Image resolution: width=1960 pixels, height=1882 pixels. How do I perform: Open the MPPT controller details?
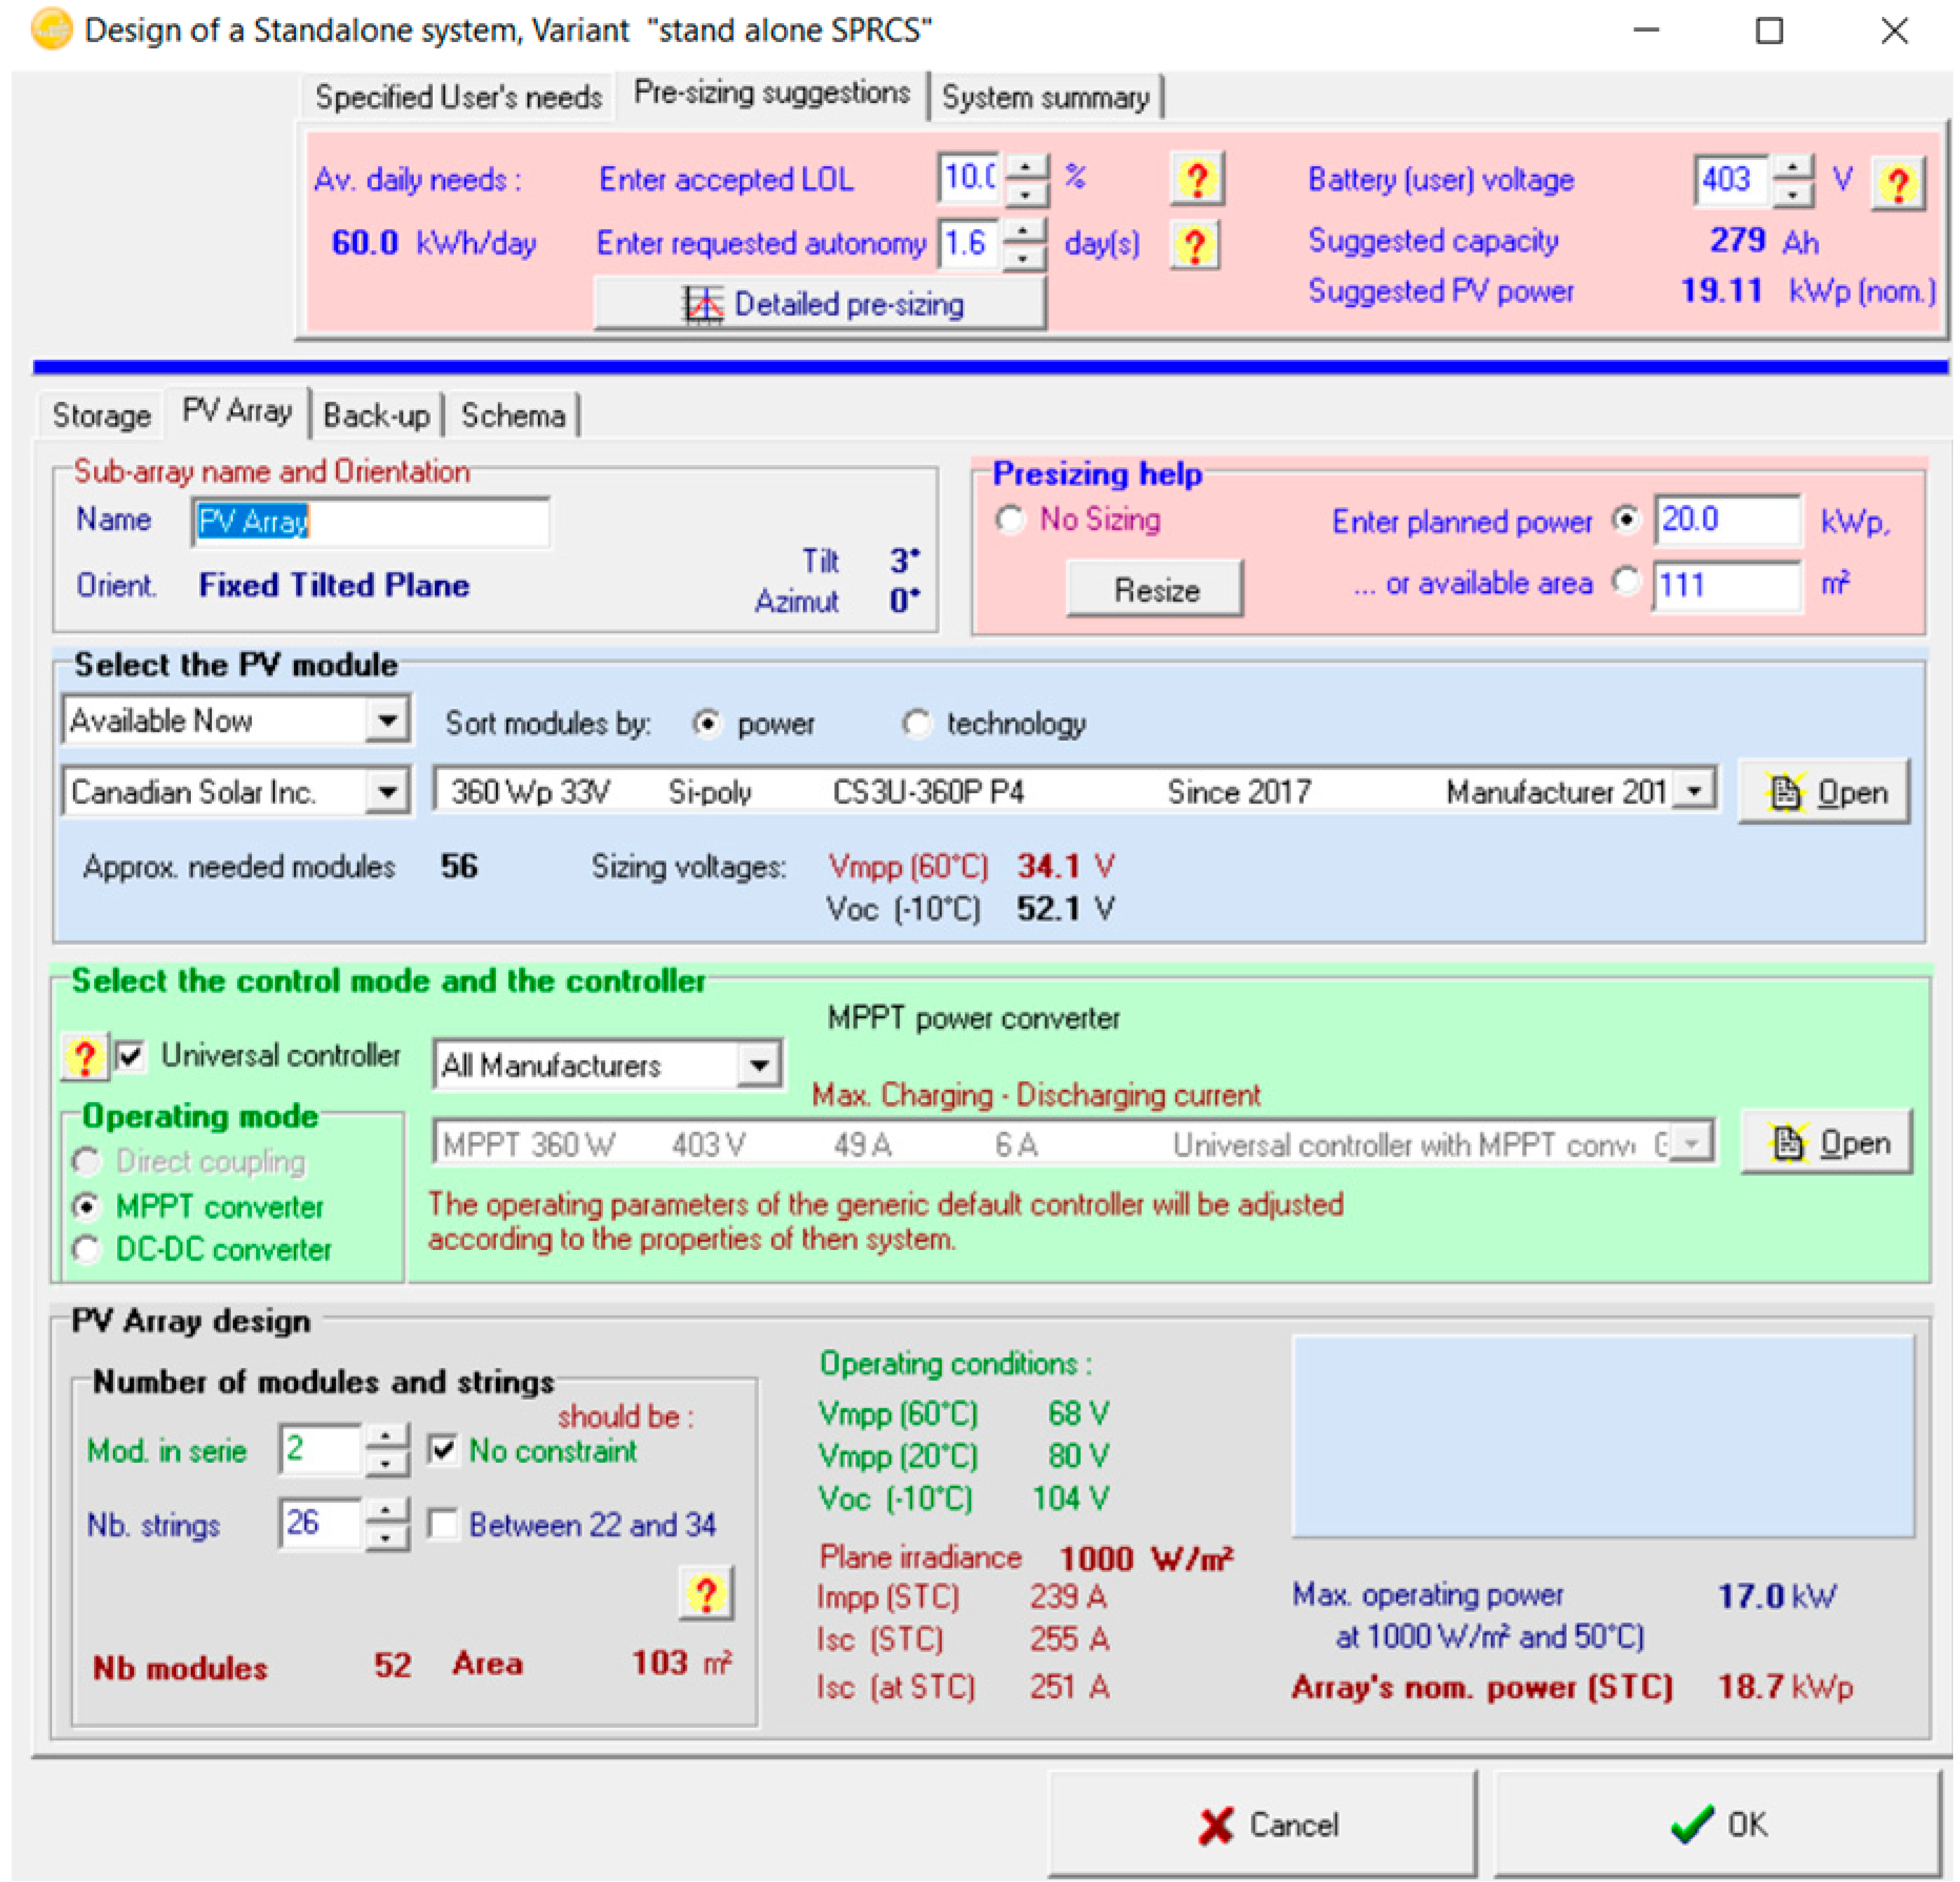pos(1826,1143)
